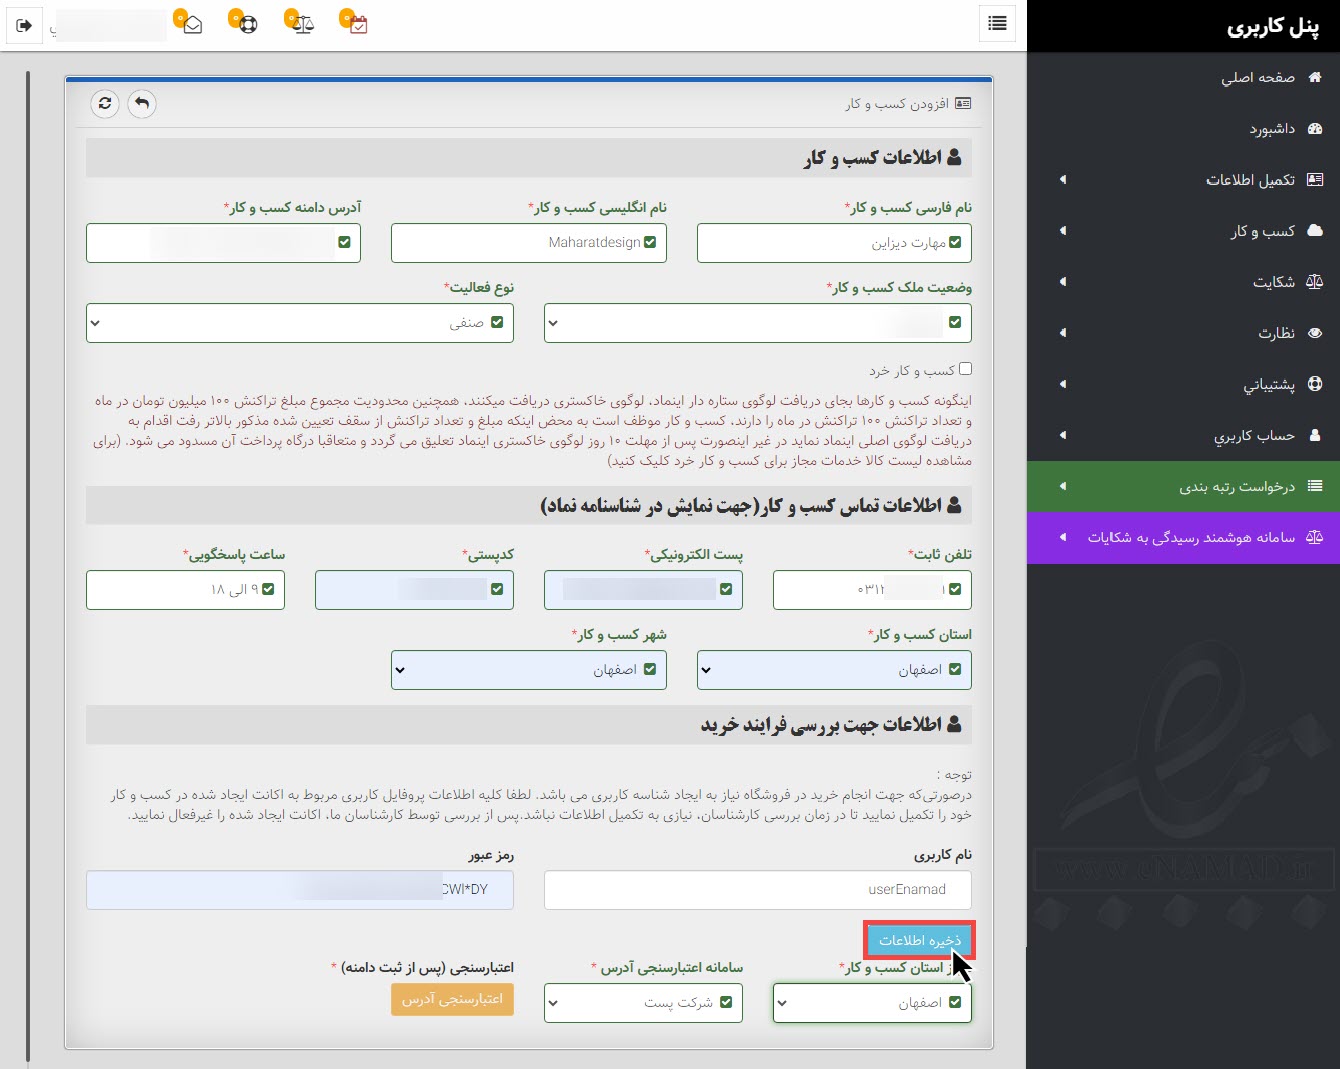Screen dimensions: 1340x1069
Task: Click the ذخیره اطلاعات save button
Action: click(919, 940)
